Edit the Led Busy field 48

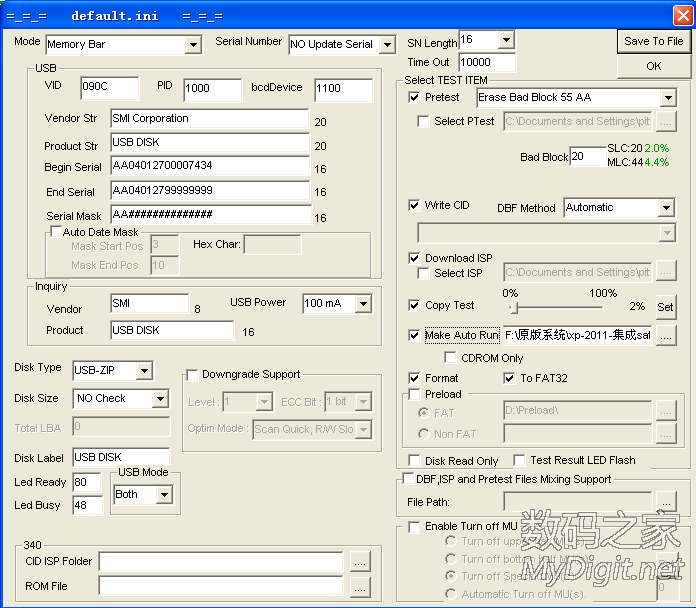pyautogui.click(x=87, y=505)
